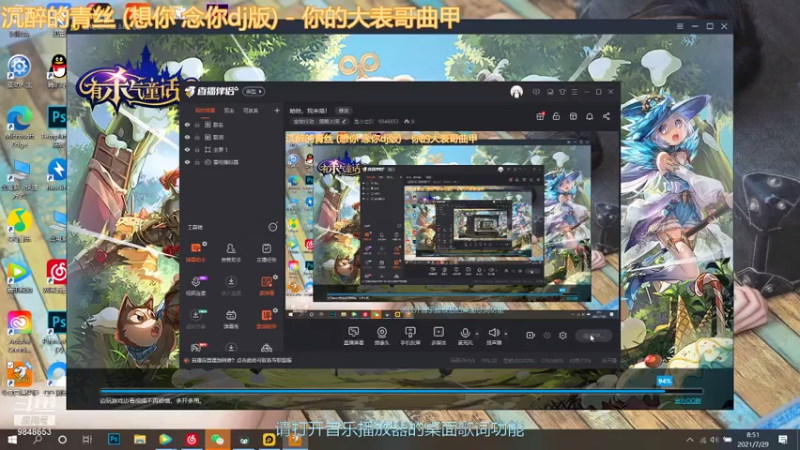Select the 全屏 1 source row
This screenshot has height=450, width=800.
[x=233, y=149]
